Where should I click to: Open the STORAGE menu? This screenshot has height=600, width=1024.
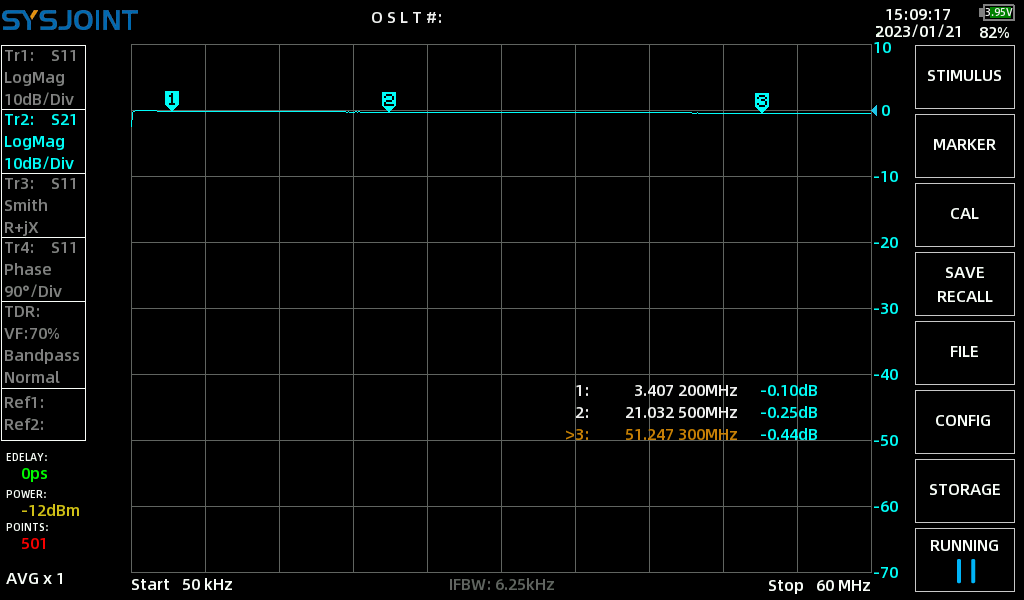tap(965, 491)
